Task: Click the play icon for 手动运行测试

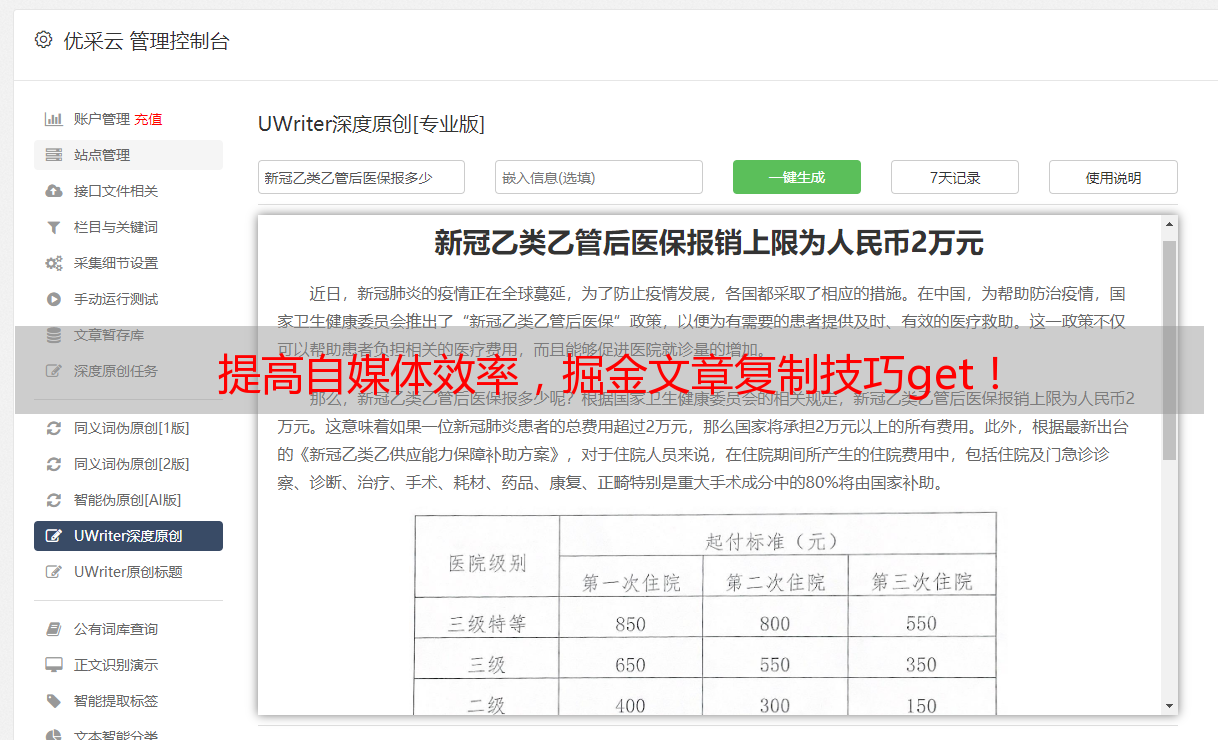Action: [x=54, y=299]
